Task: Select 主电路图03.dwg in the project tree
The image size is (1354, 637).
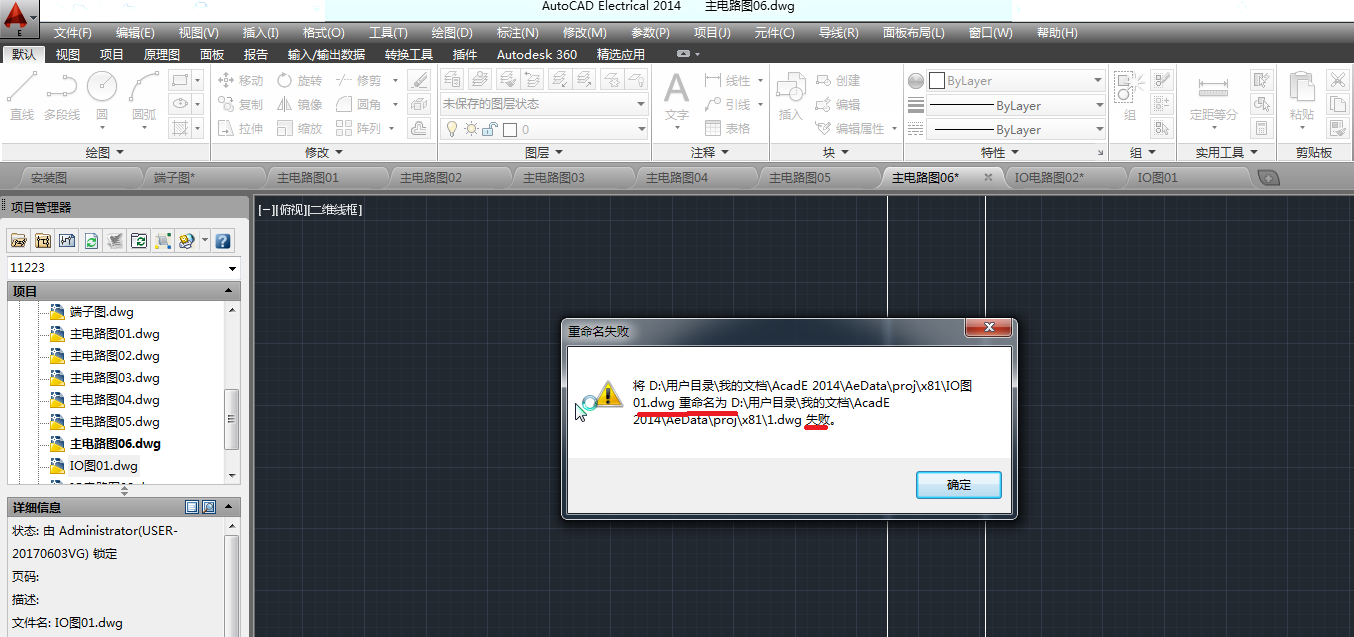Action: tap(114, 378)
